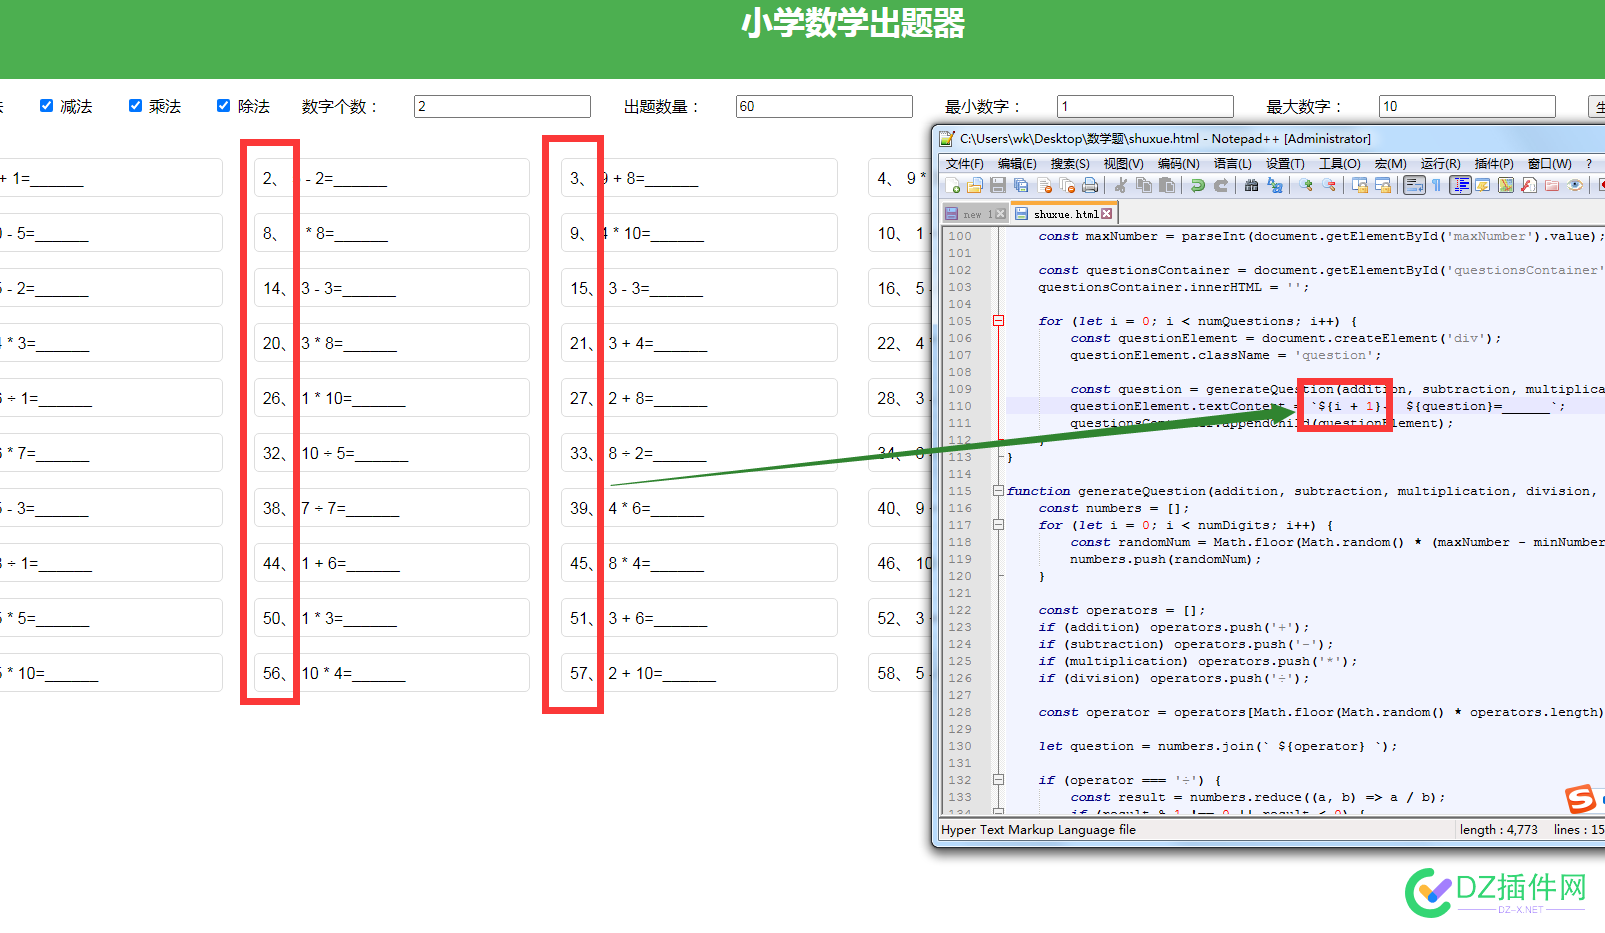Click line number 128 in editor margin
This screenshot has height=933, width=1605.
960,712
